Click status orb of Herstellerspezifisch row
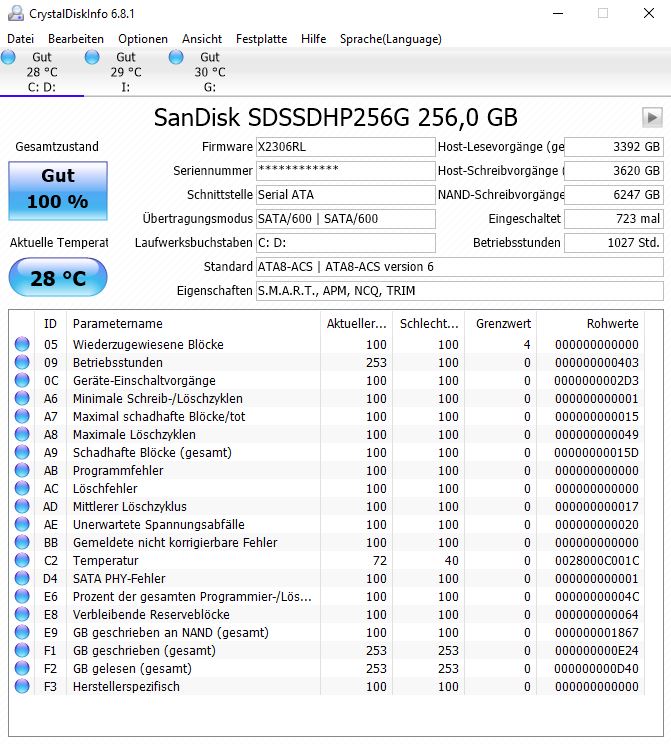Viewport: 671px width, 744px height. click(x=22, y=687)
